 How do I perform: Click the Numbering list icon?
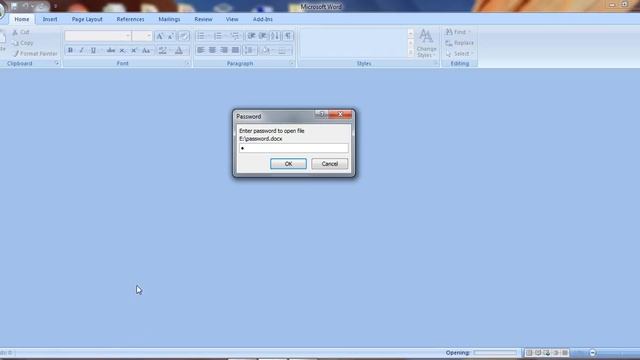point(218,36)
